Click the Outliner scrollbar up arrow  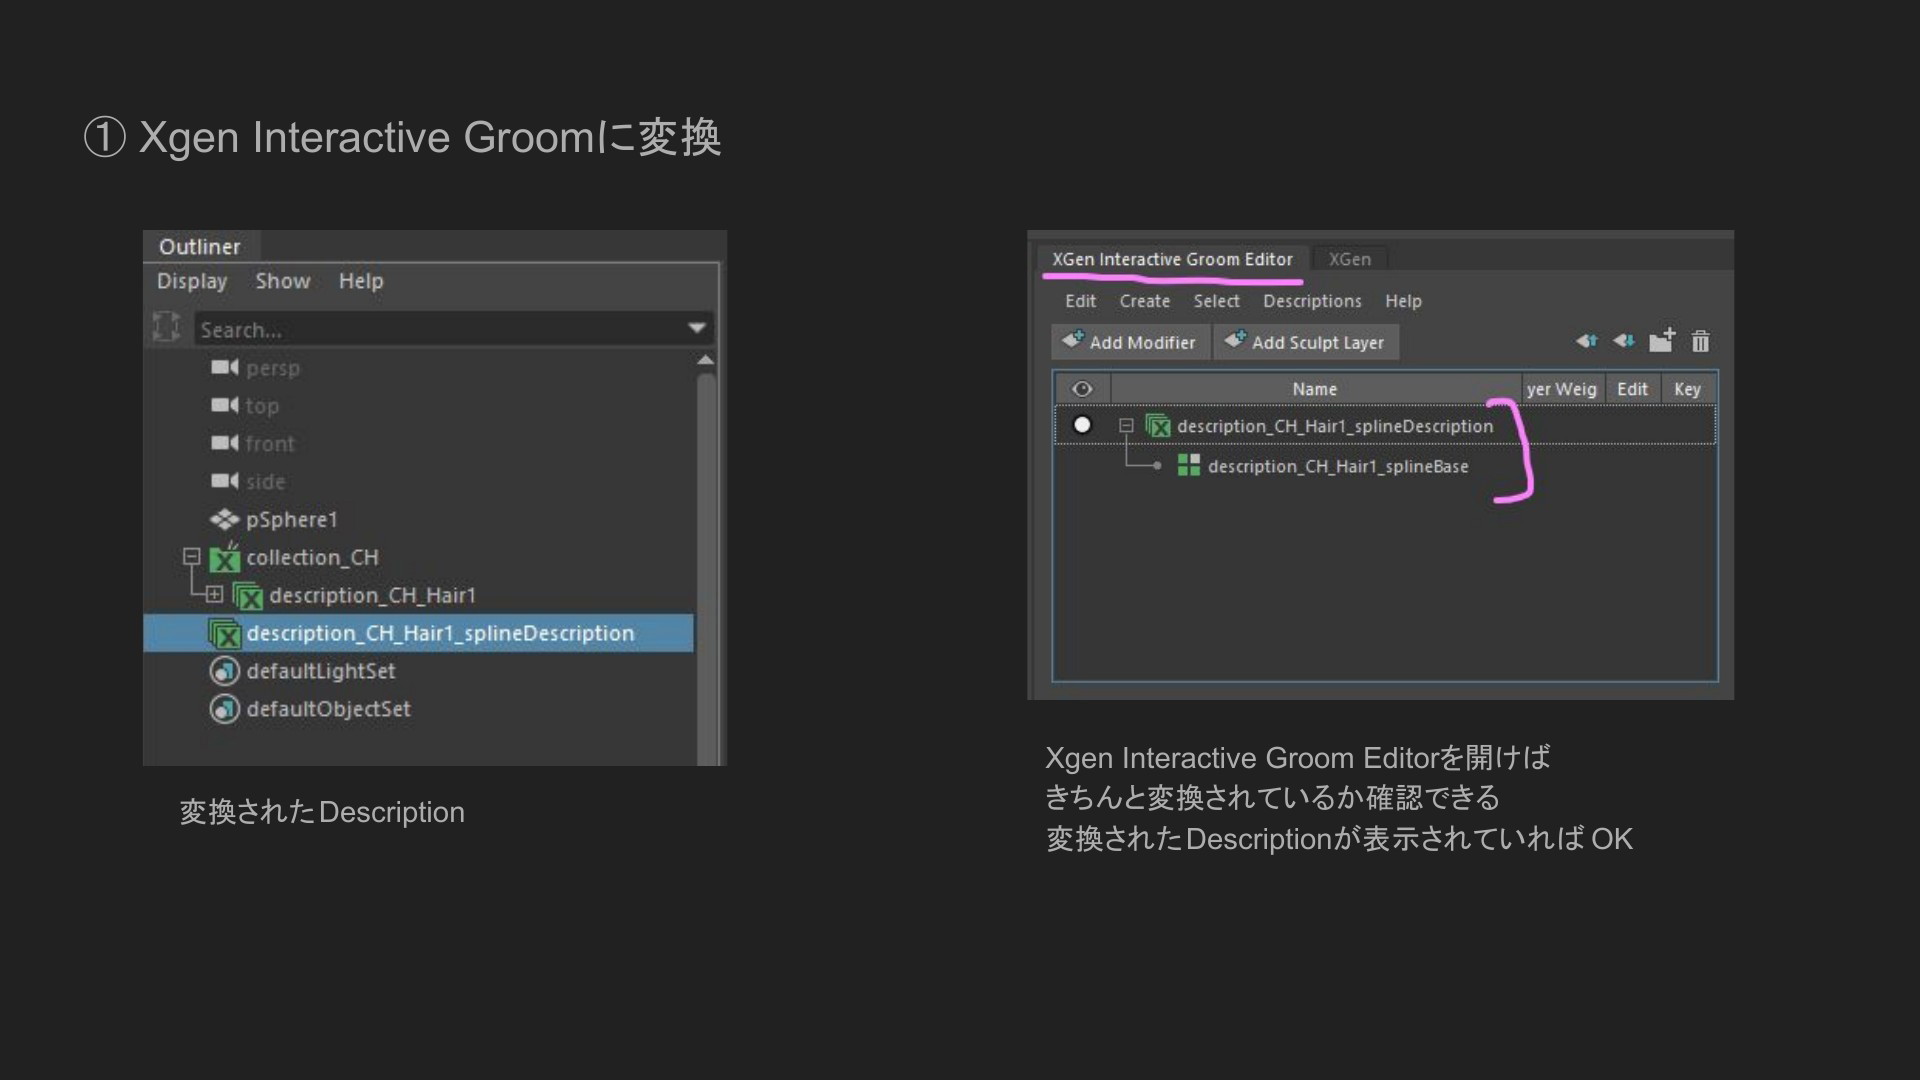(x=706, y=359)
